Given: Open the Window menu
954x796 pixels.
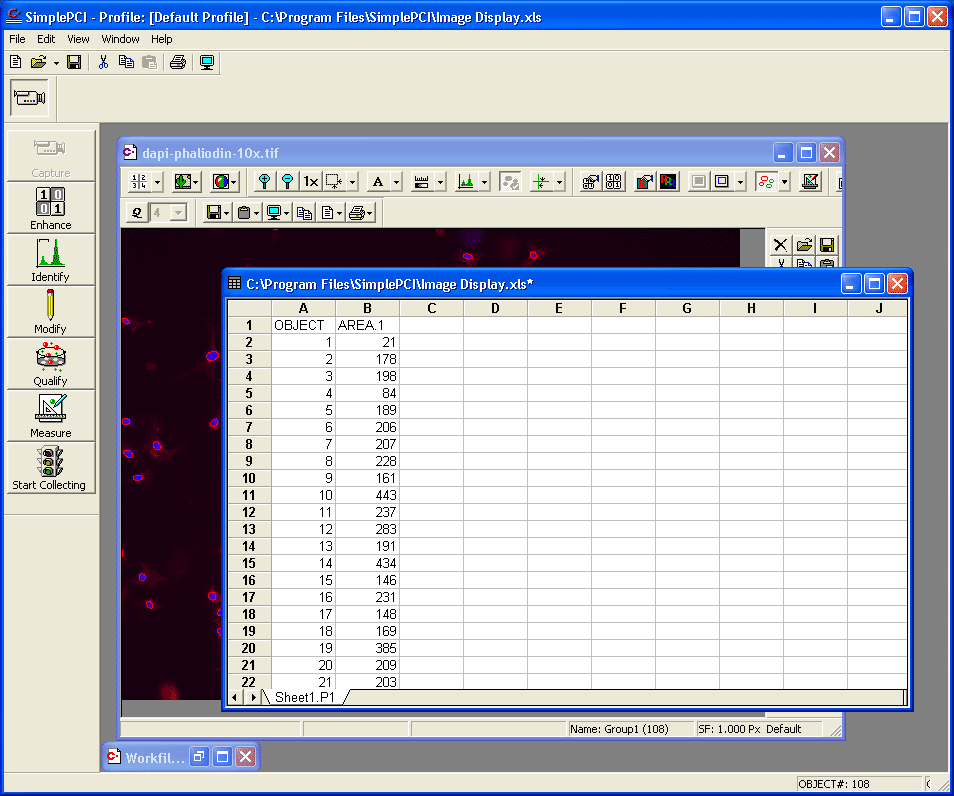Looking at the screenshot, I should 120,39.
